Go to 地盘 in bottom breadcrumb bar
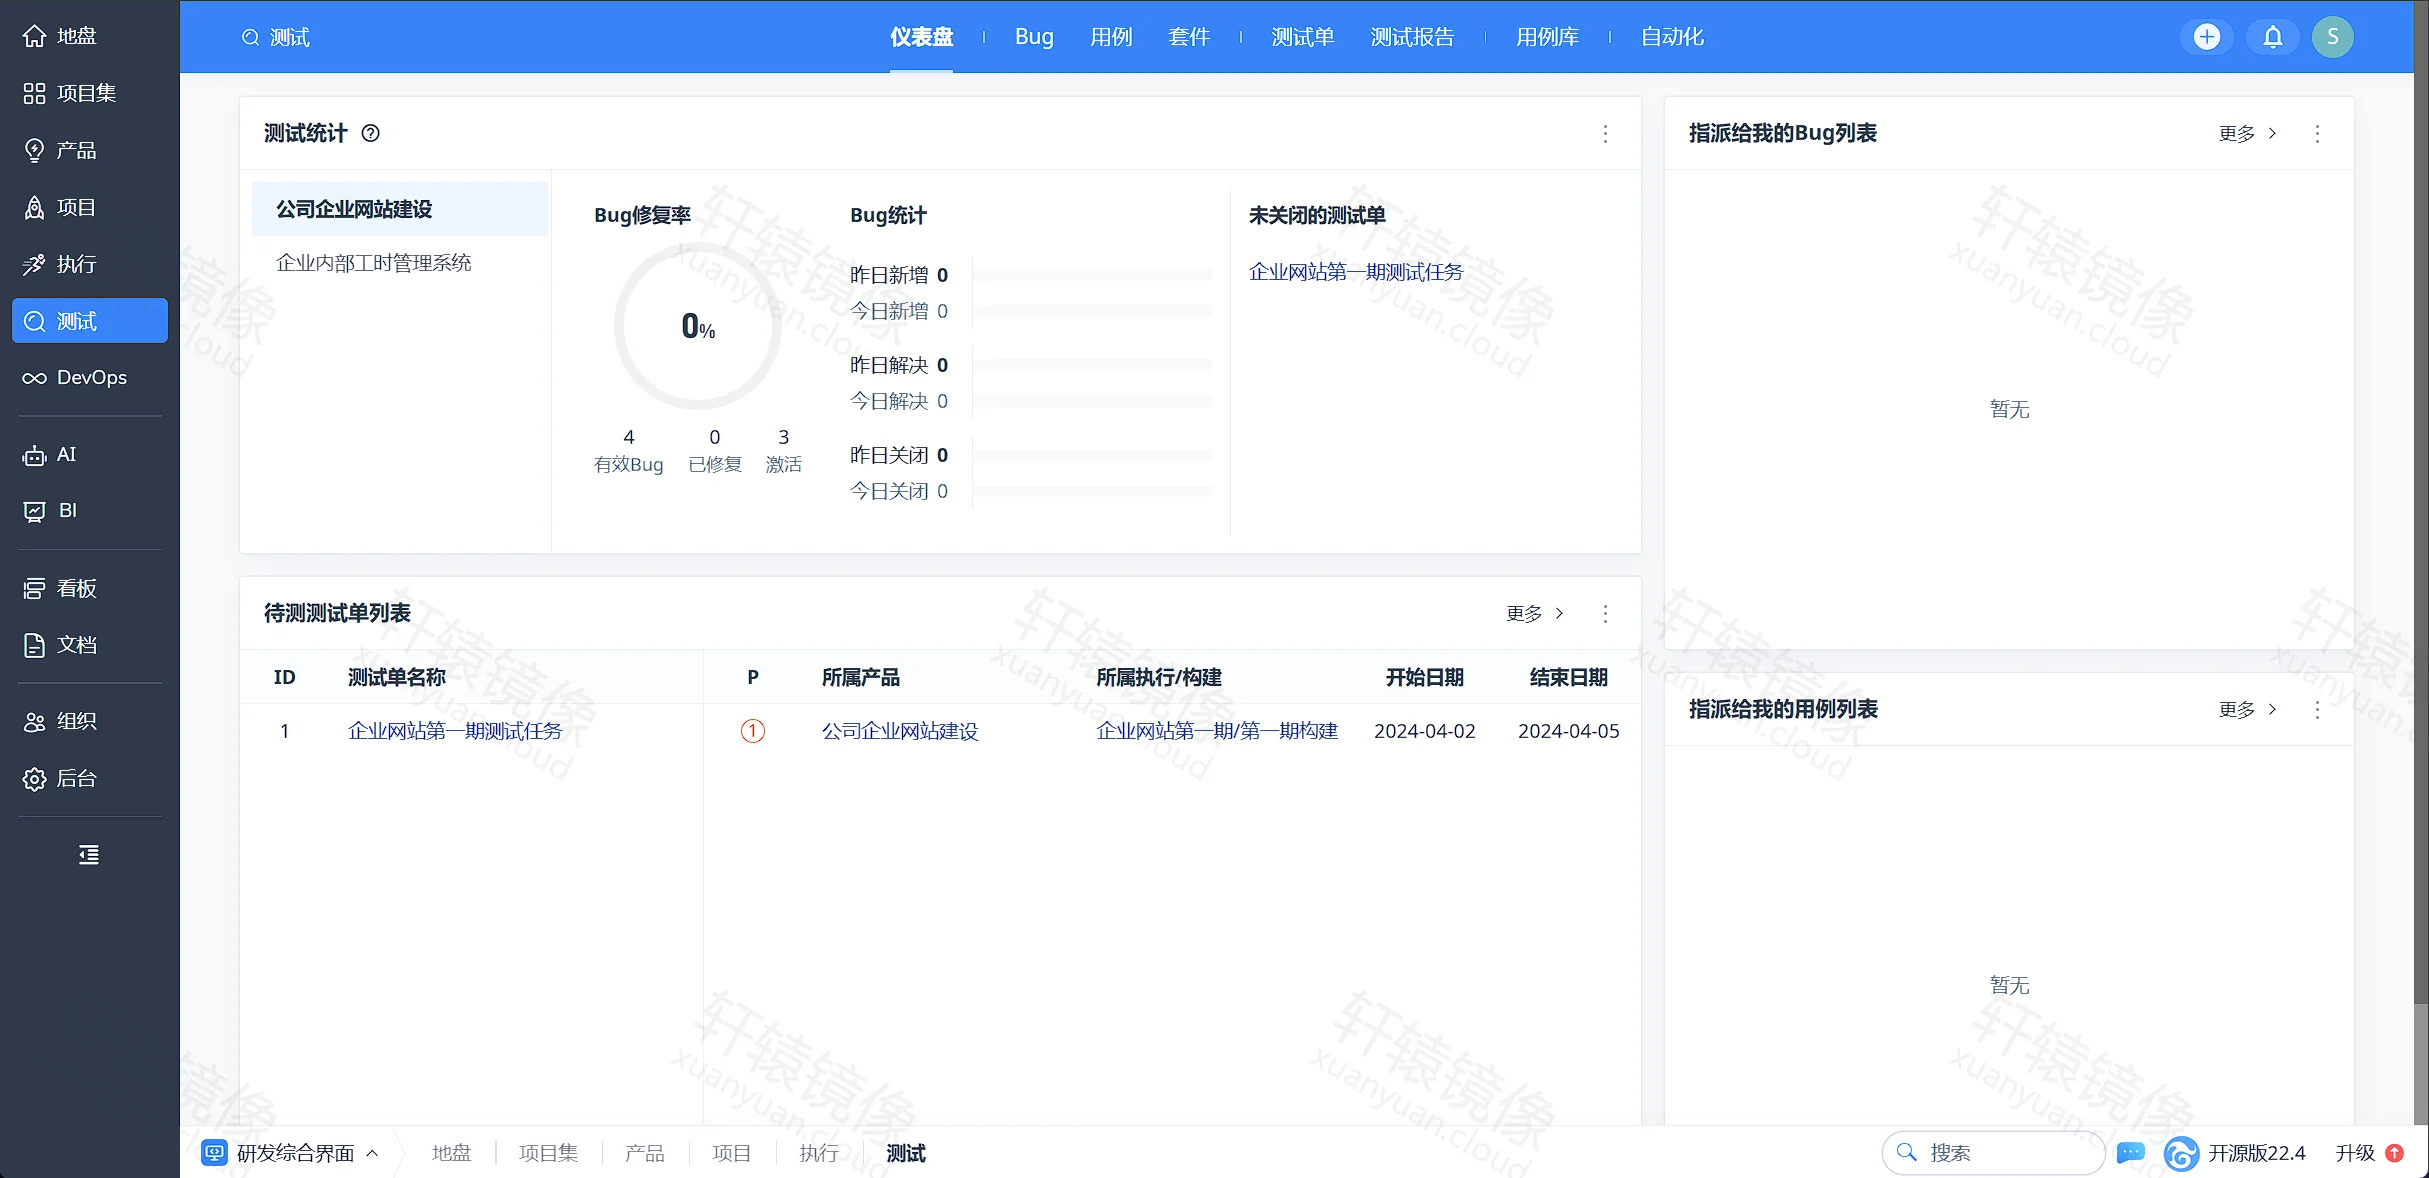Viewport: 2429px width, 1178px height. click(x=451, y=1153)
